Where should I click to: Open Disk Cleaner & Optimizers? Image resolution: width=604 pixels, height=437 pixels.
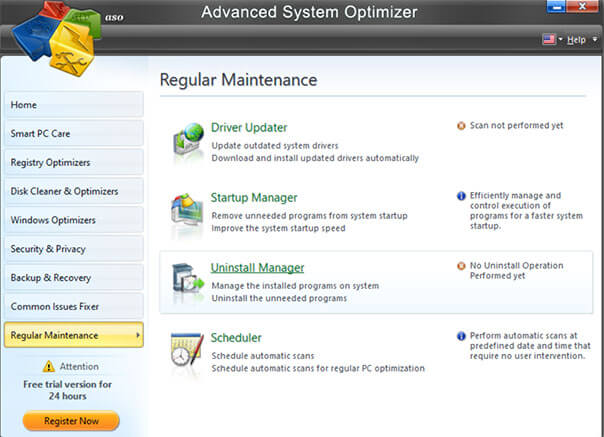[x=74, y=191]
